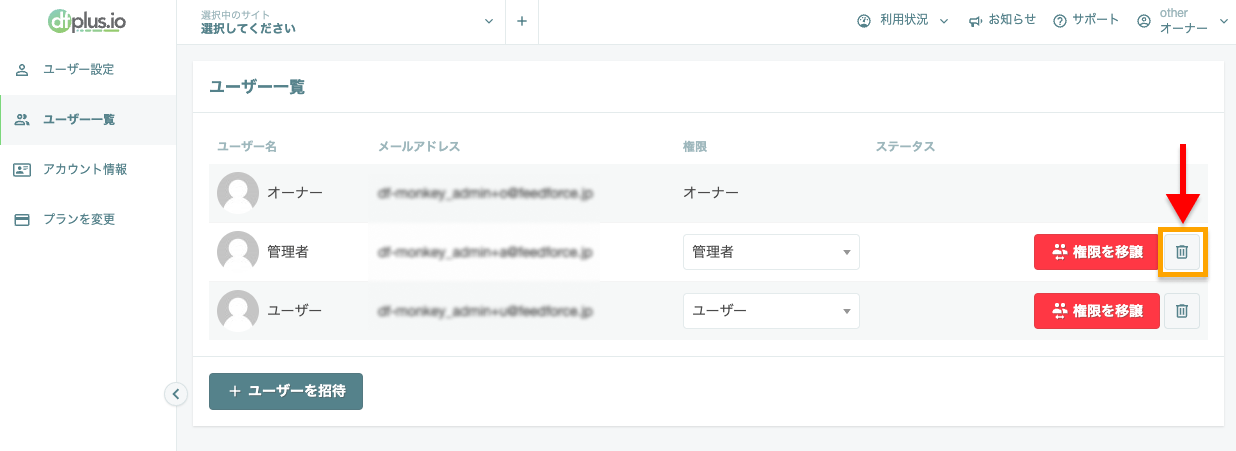
Task: Open the 利用状況 dropdown
Action: coord(902,21)
